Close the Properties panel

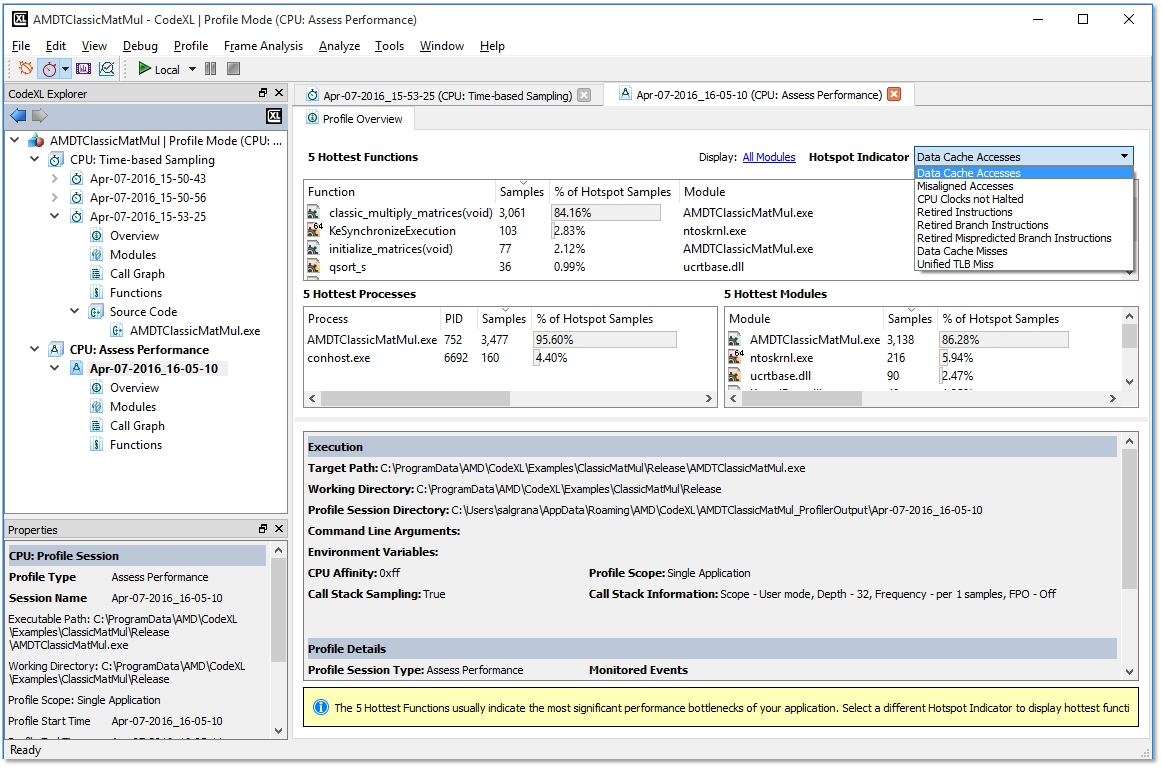tap(279, 529)
